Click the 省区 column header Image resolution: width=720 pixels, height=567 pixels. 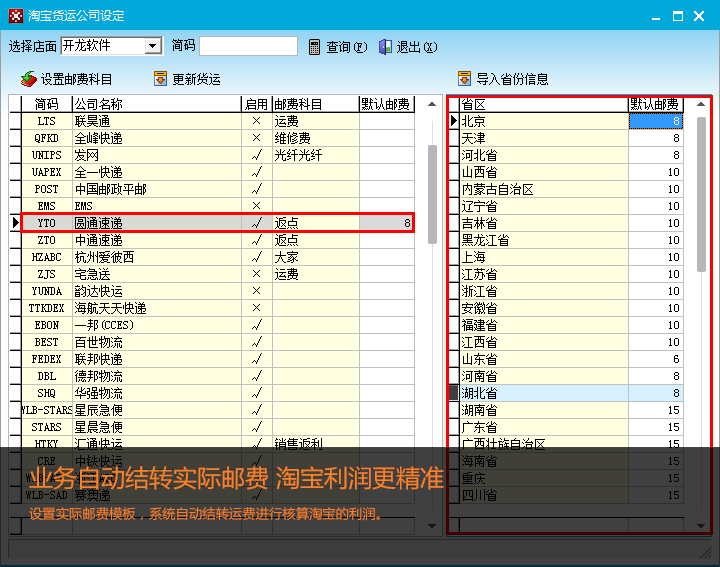click(x=544, y=104)
